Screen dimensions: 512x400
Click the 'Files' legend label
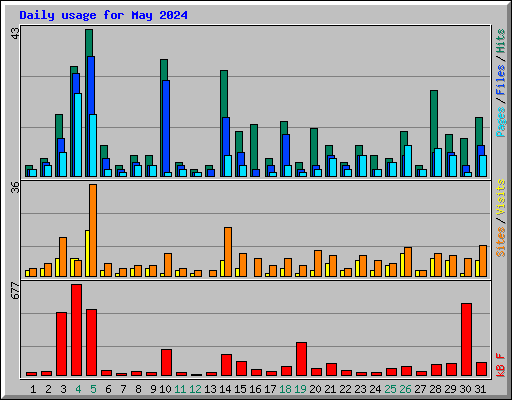click(x=500, y=80)
